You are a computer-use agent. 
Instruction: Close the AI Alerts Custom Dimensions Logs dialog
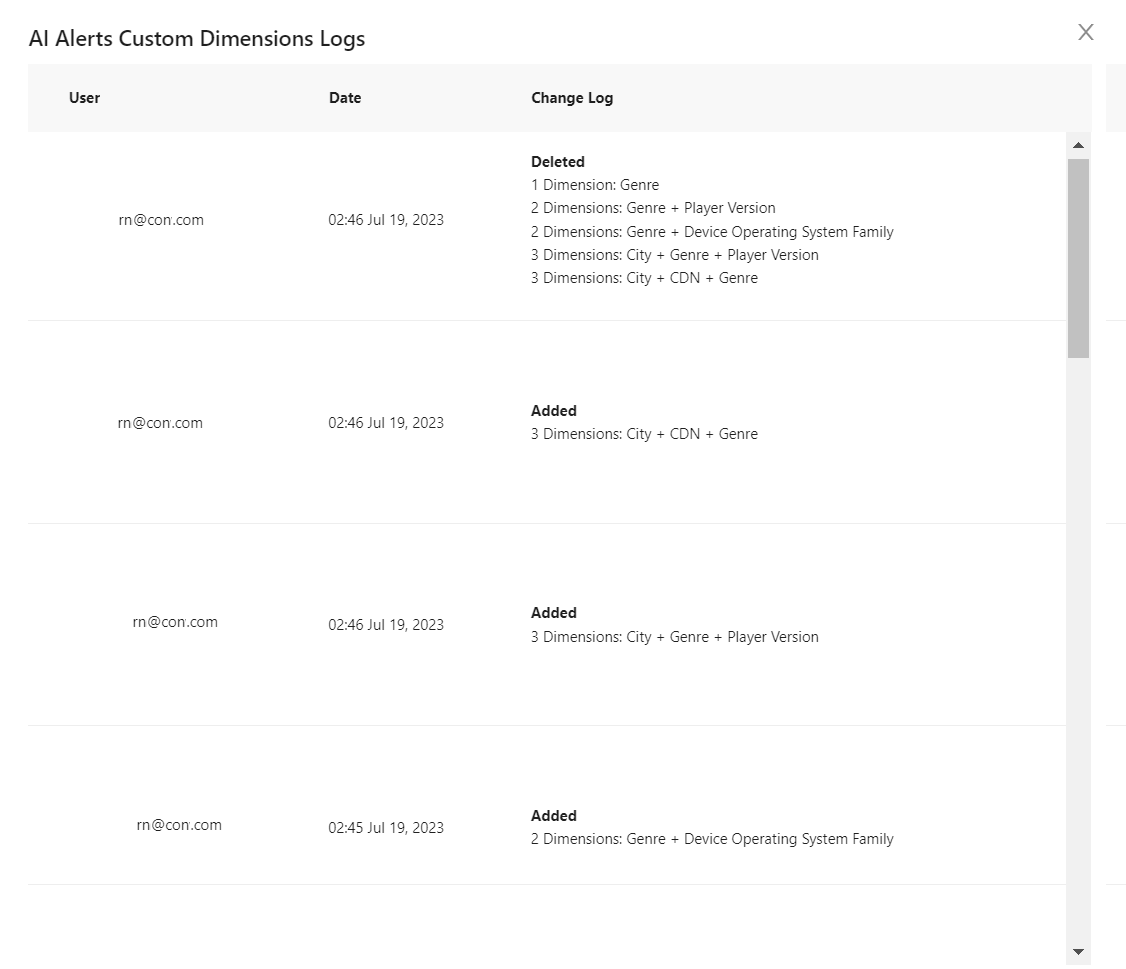point(1085,32)
